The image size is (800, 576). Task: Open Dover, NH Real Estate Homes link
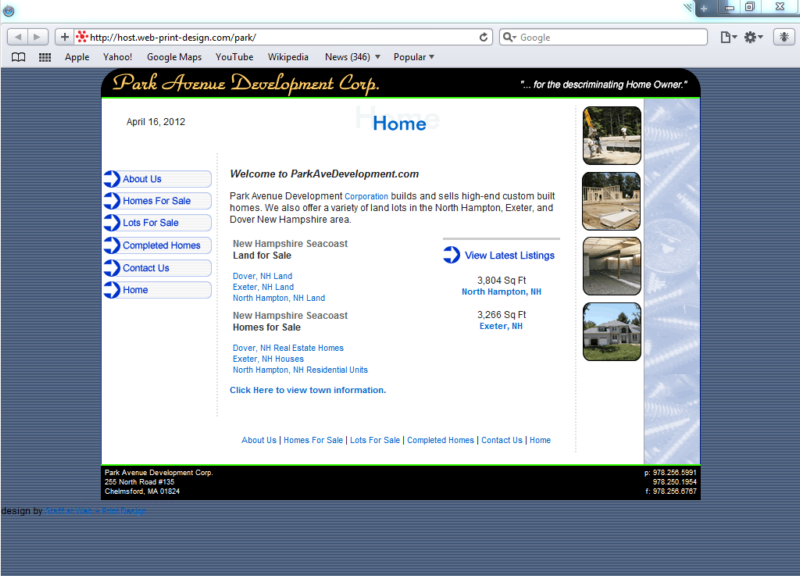click(x=288, y=348)
